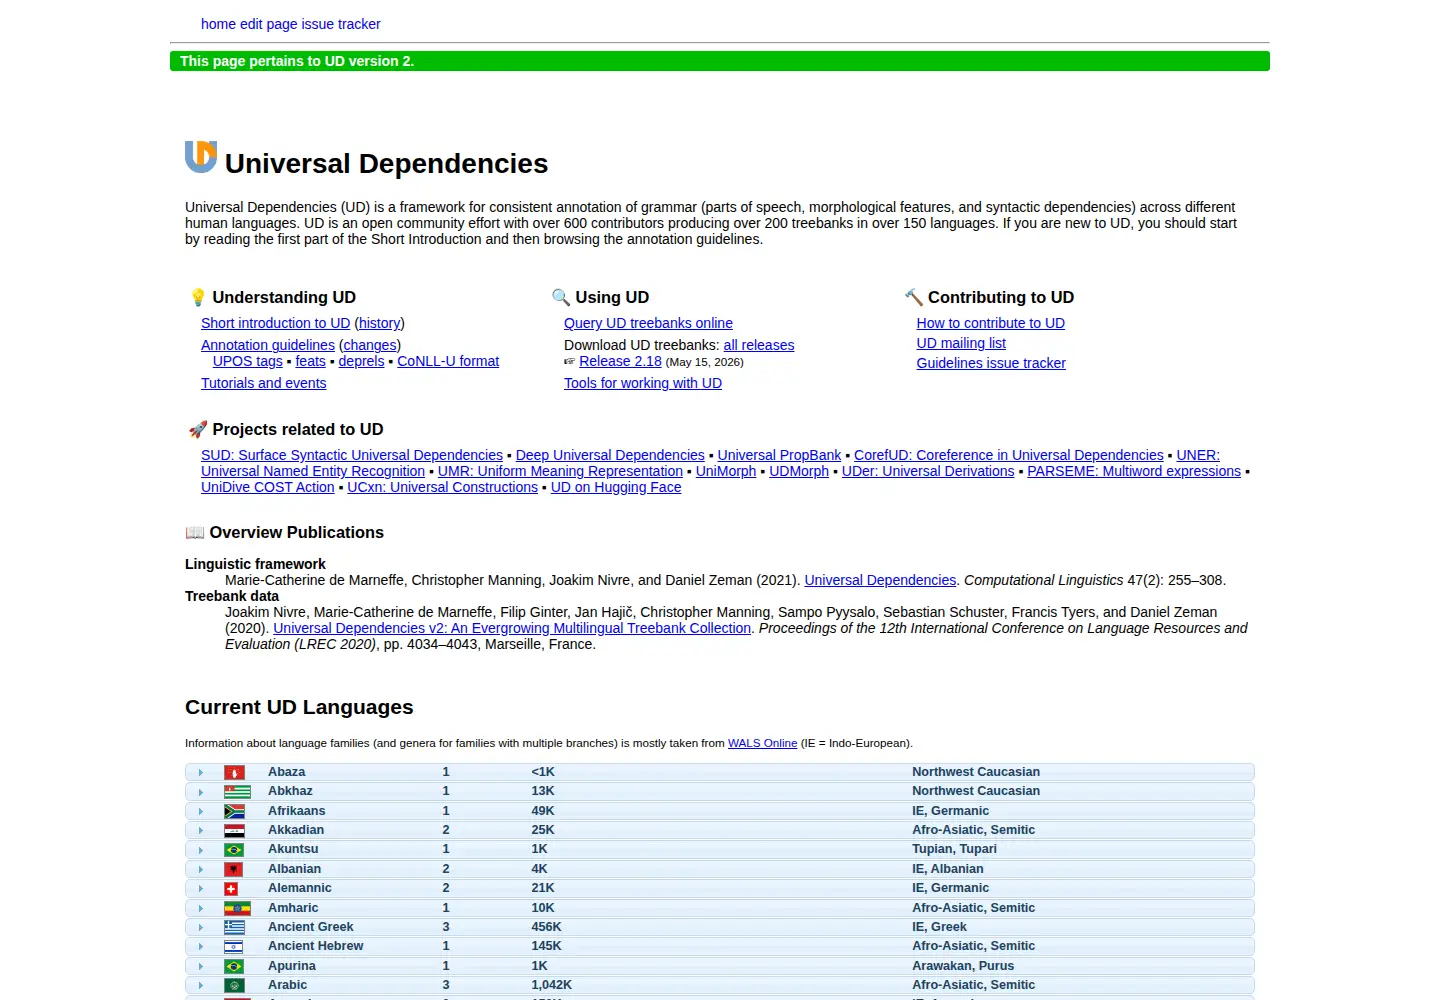
Task: Go to the home link
Action: tap(218, 24)
